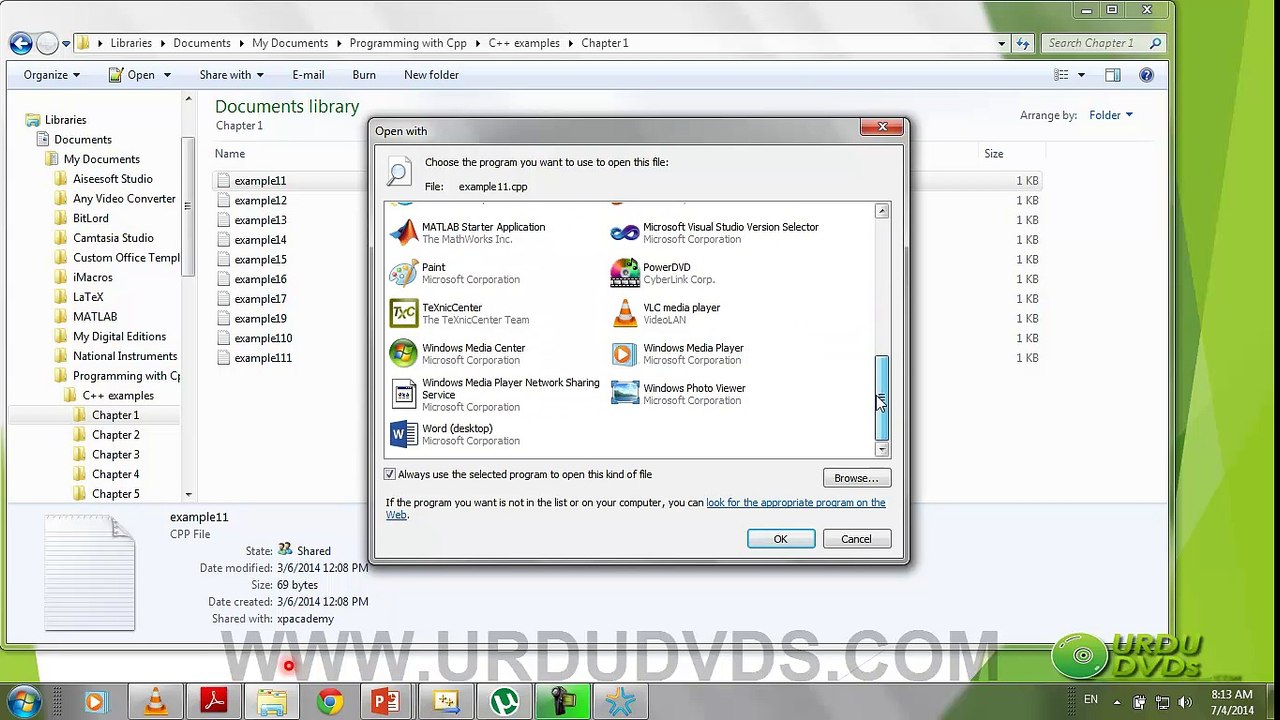Click the volume icon in system tray

[x=1187, y=702]
